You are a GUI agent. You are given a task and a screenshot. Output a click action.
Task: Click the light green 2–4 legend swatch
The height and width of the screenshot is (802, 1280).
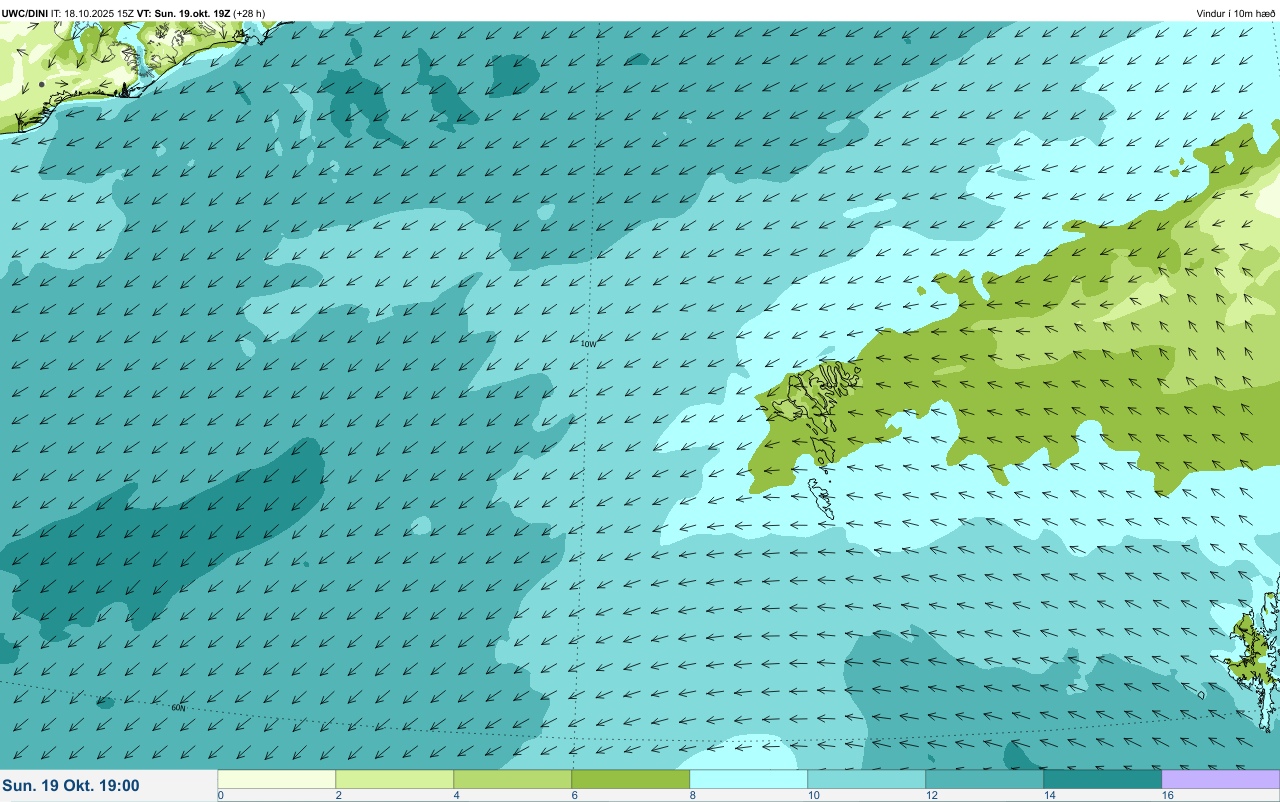coord(395,779)
